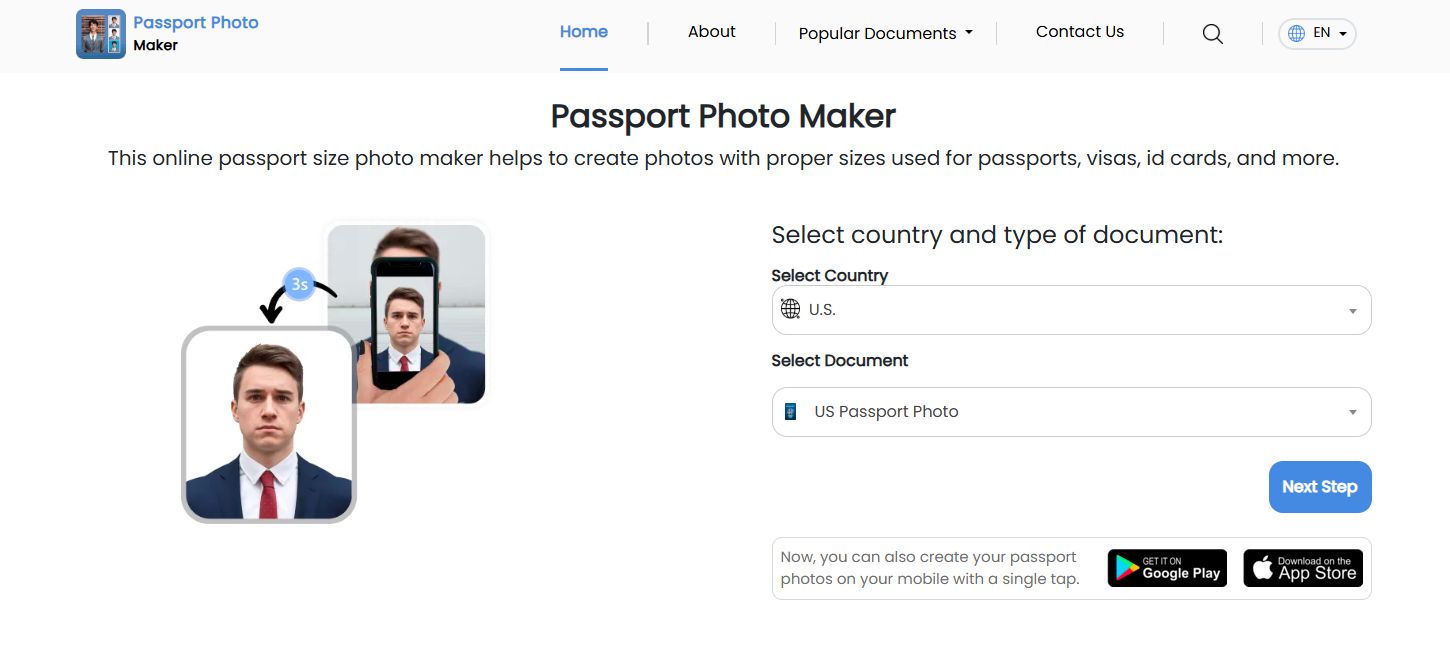Click the Passport Photo Maker title text
Screen dimensions: 1450x645
click(x=722, y=117)
